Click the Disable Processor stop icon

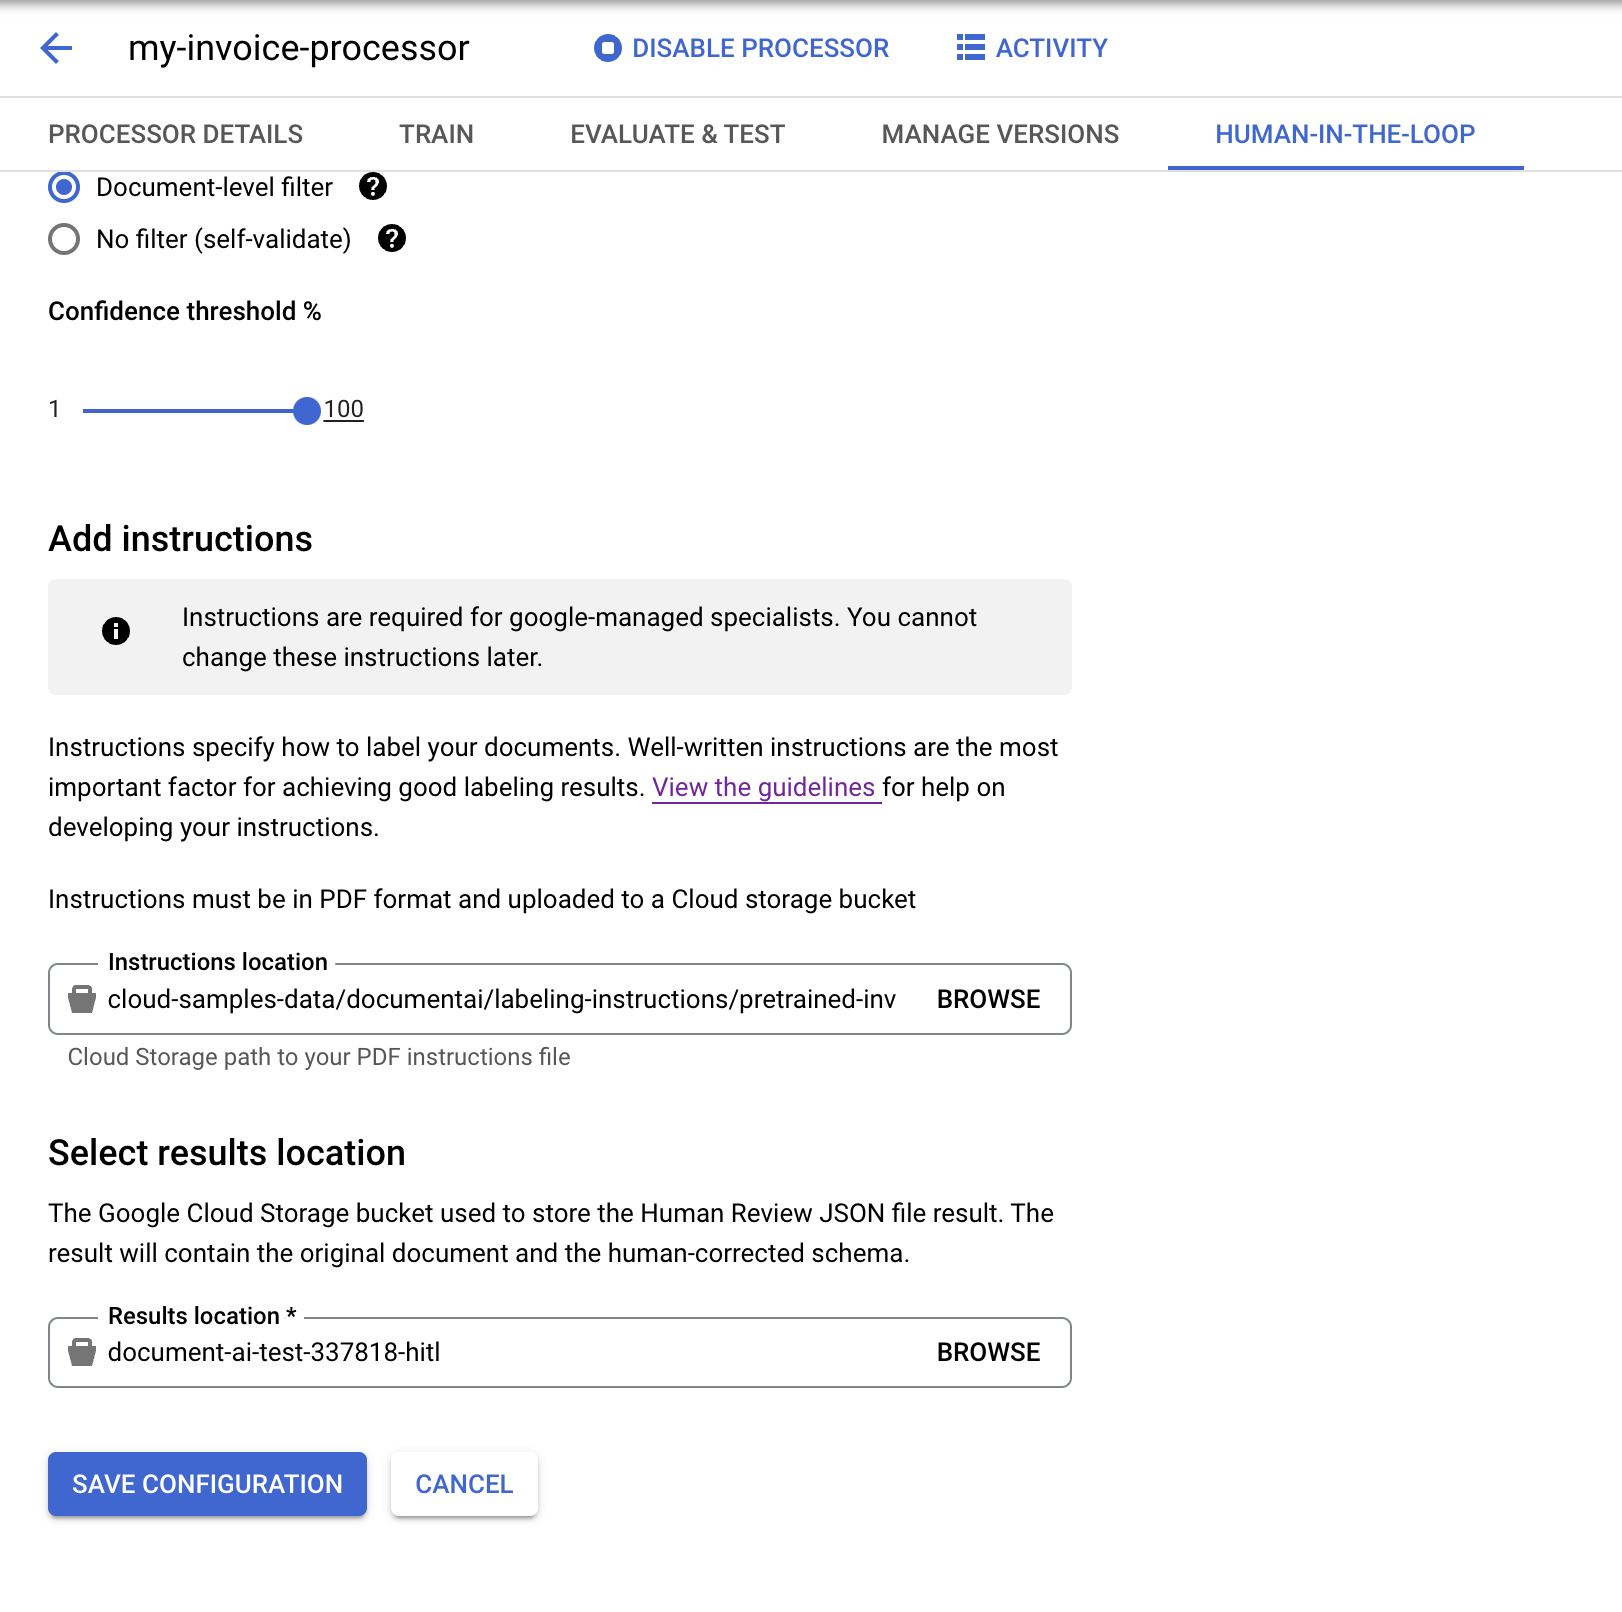[607, 48]
